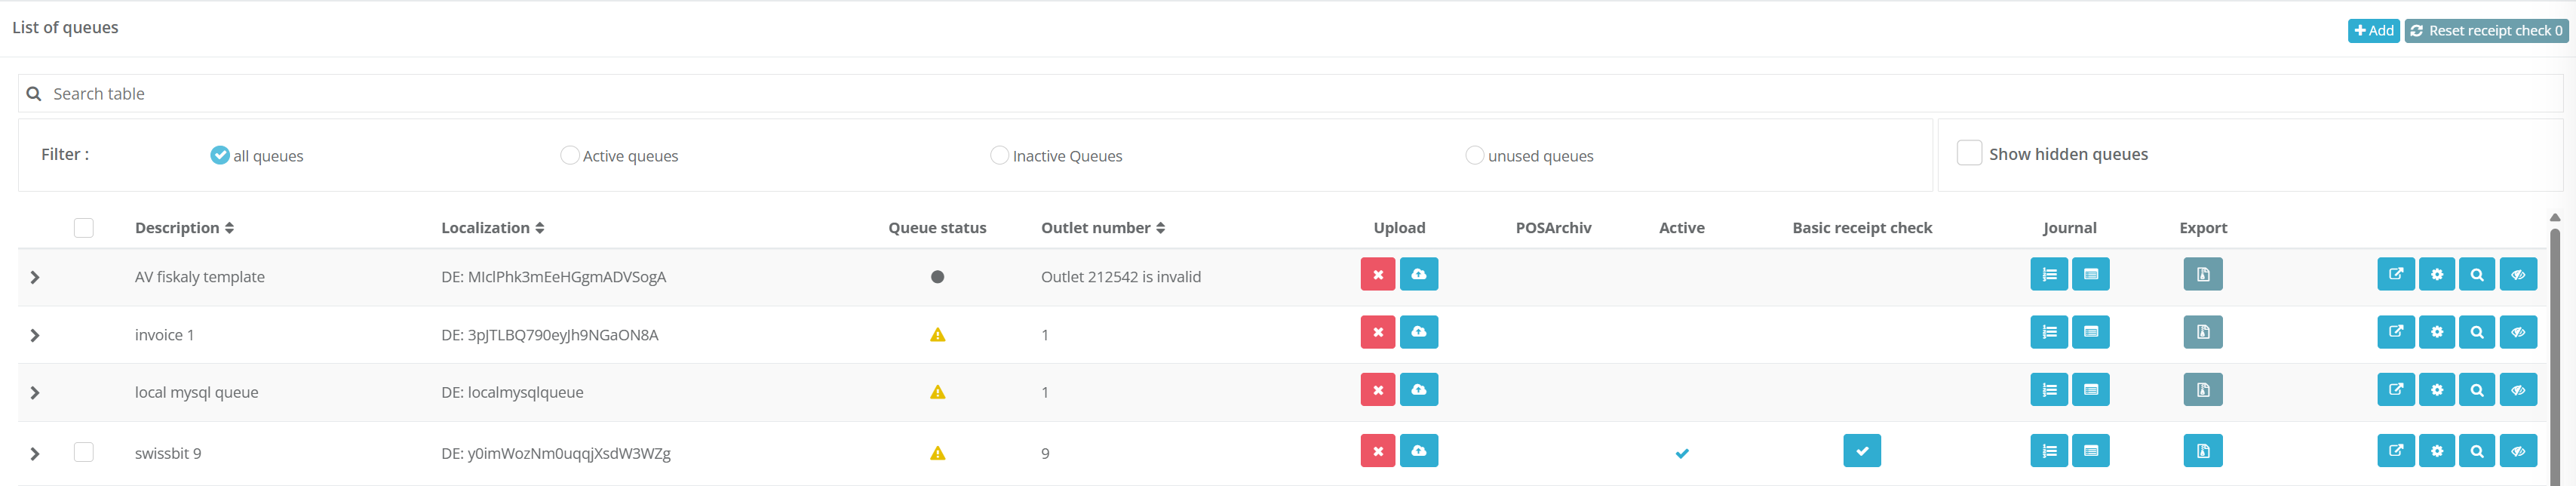
Task: Click magnifier icon in swissbit 9 row
Action: coord(2476,451)
